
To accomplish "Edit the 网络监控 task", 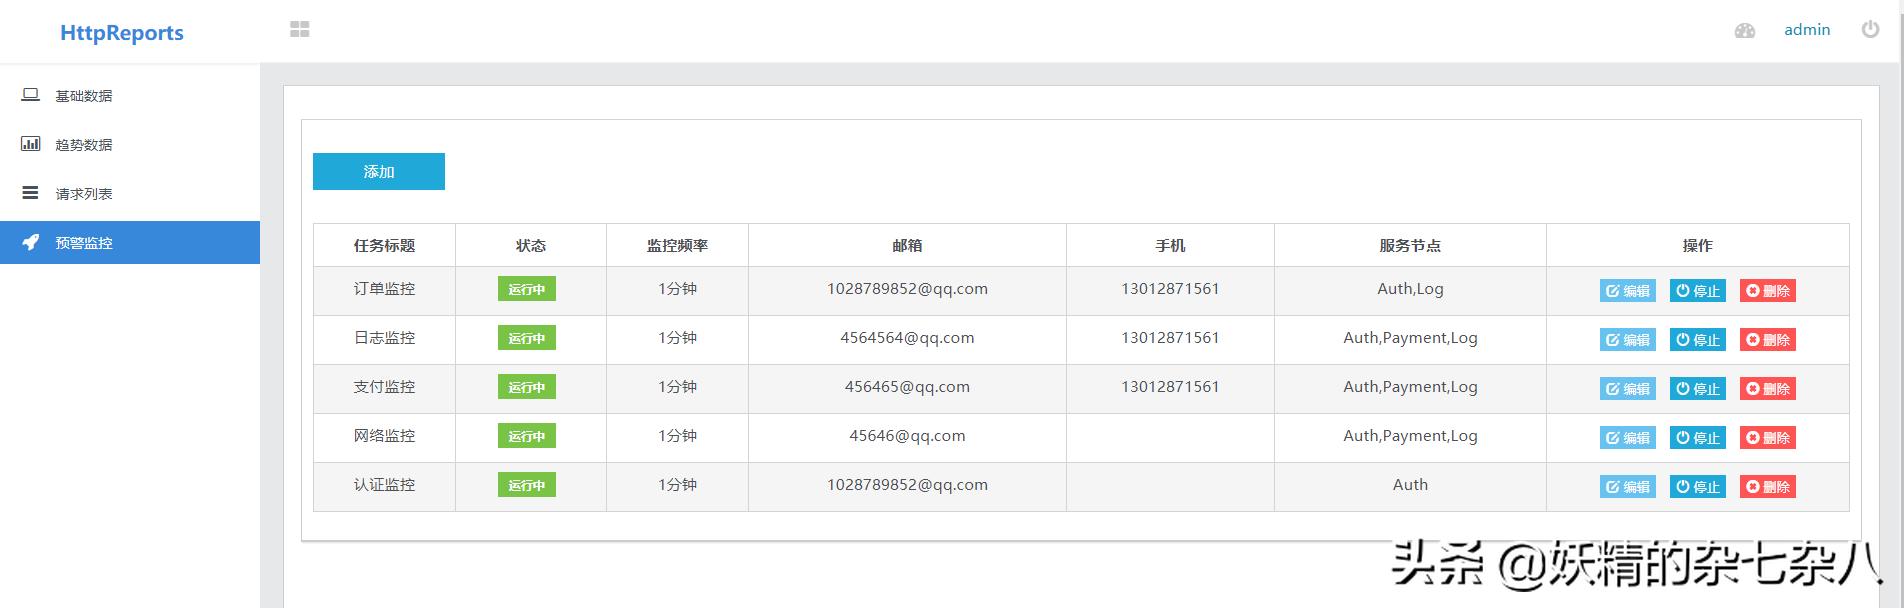I will (1628, 438).
